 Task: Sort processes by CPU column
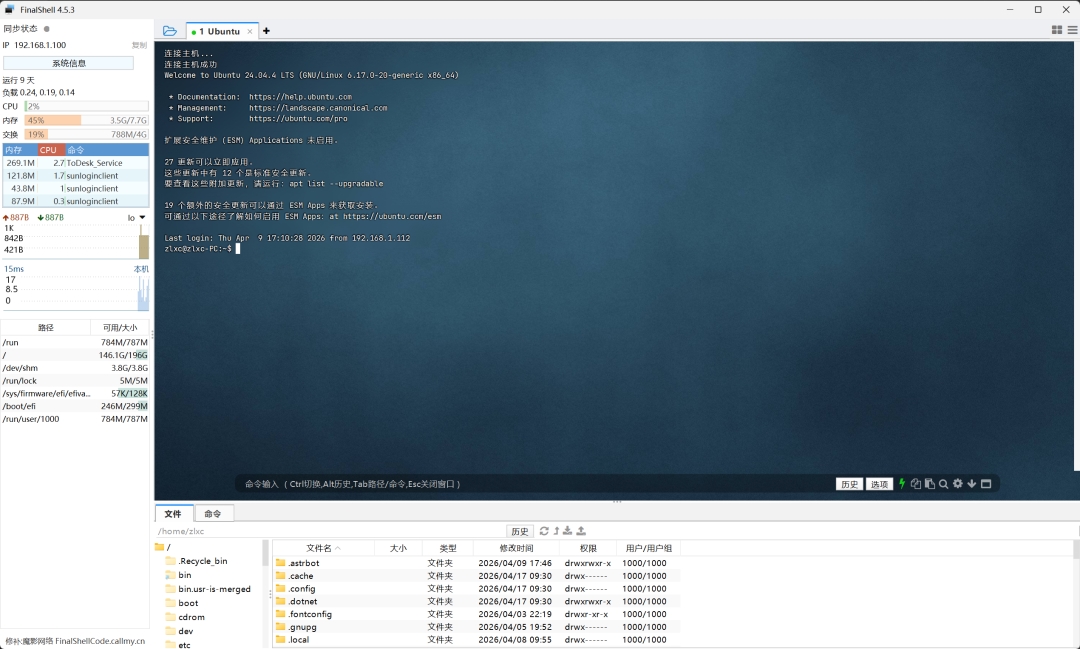52,150
